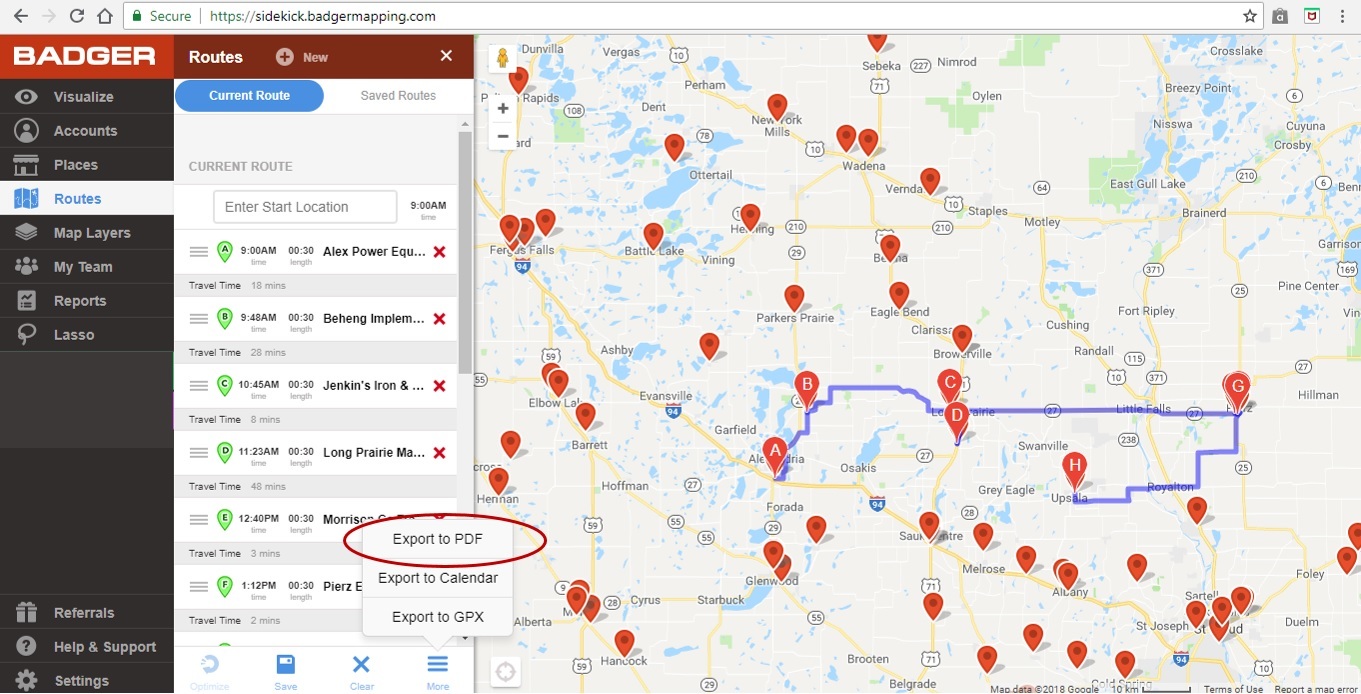Click route marker A on the map
Screen dimensions: 1361x694
775,454
